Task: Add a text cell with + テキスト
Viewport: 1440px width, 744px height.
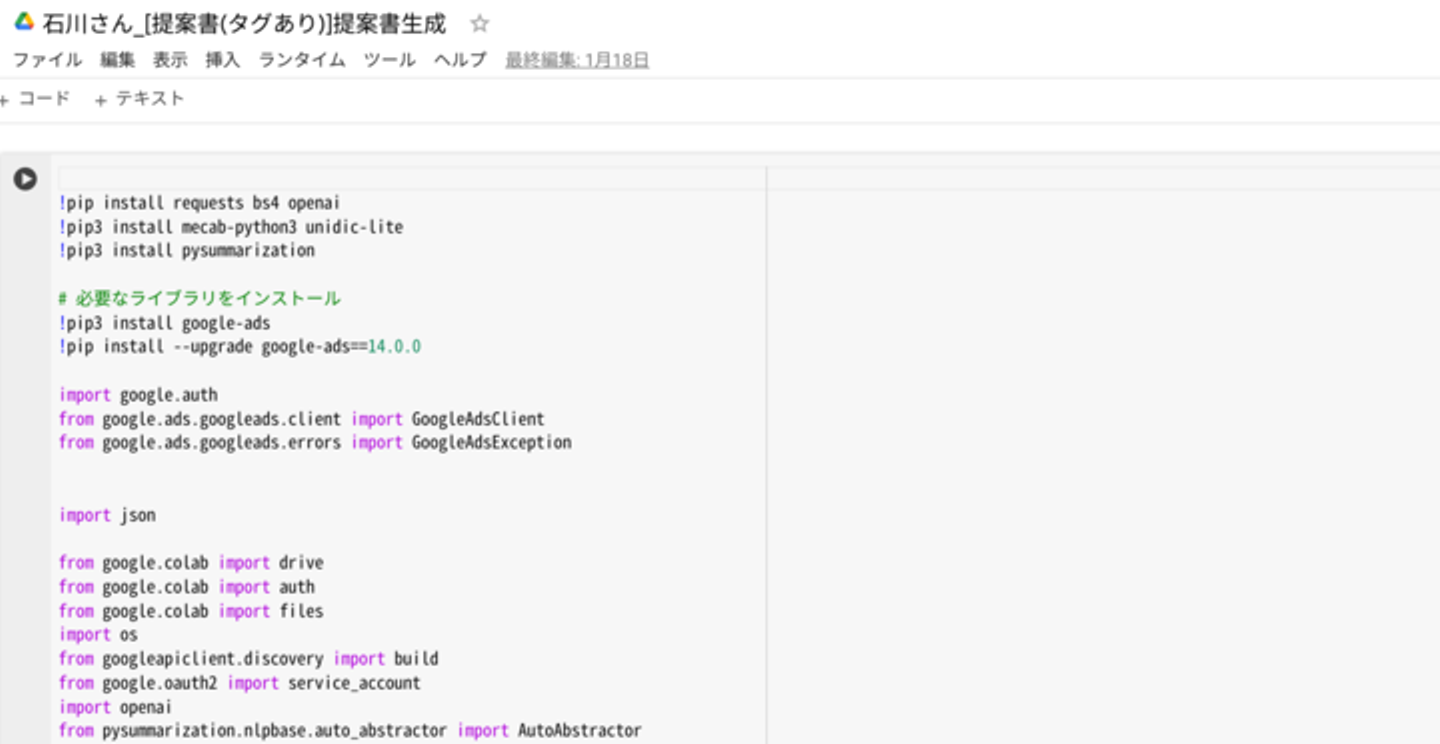Action: [x=140, y=98]
